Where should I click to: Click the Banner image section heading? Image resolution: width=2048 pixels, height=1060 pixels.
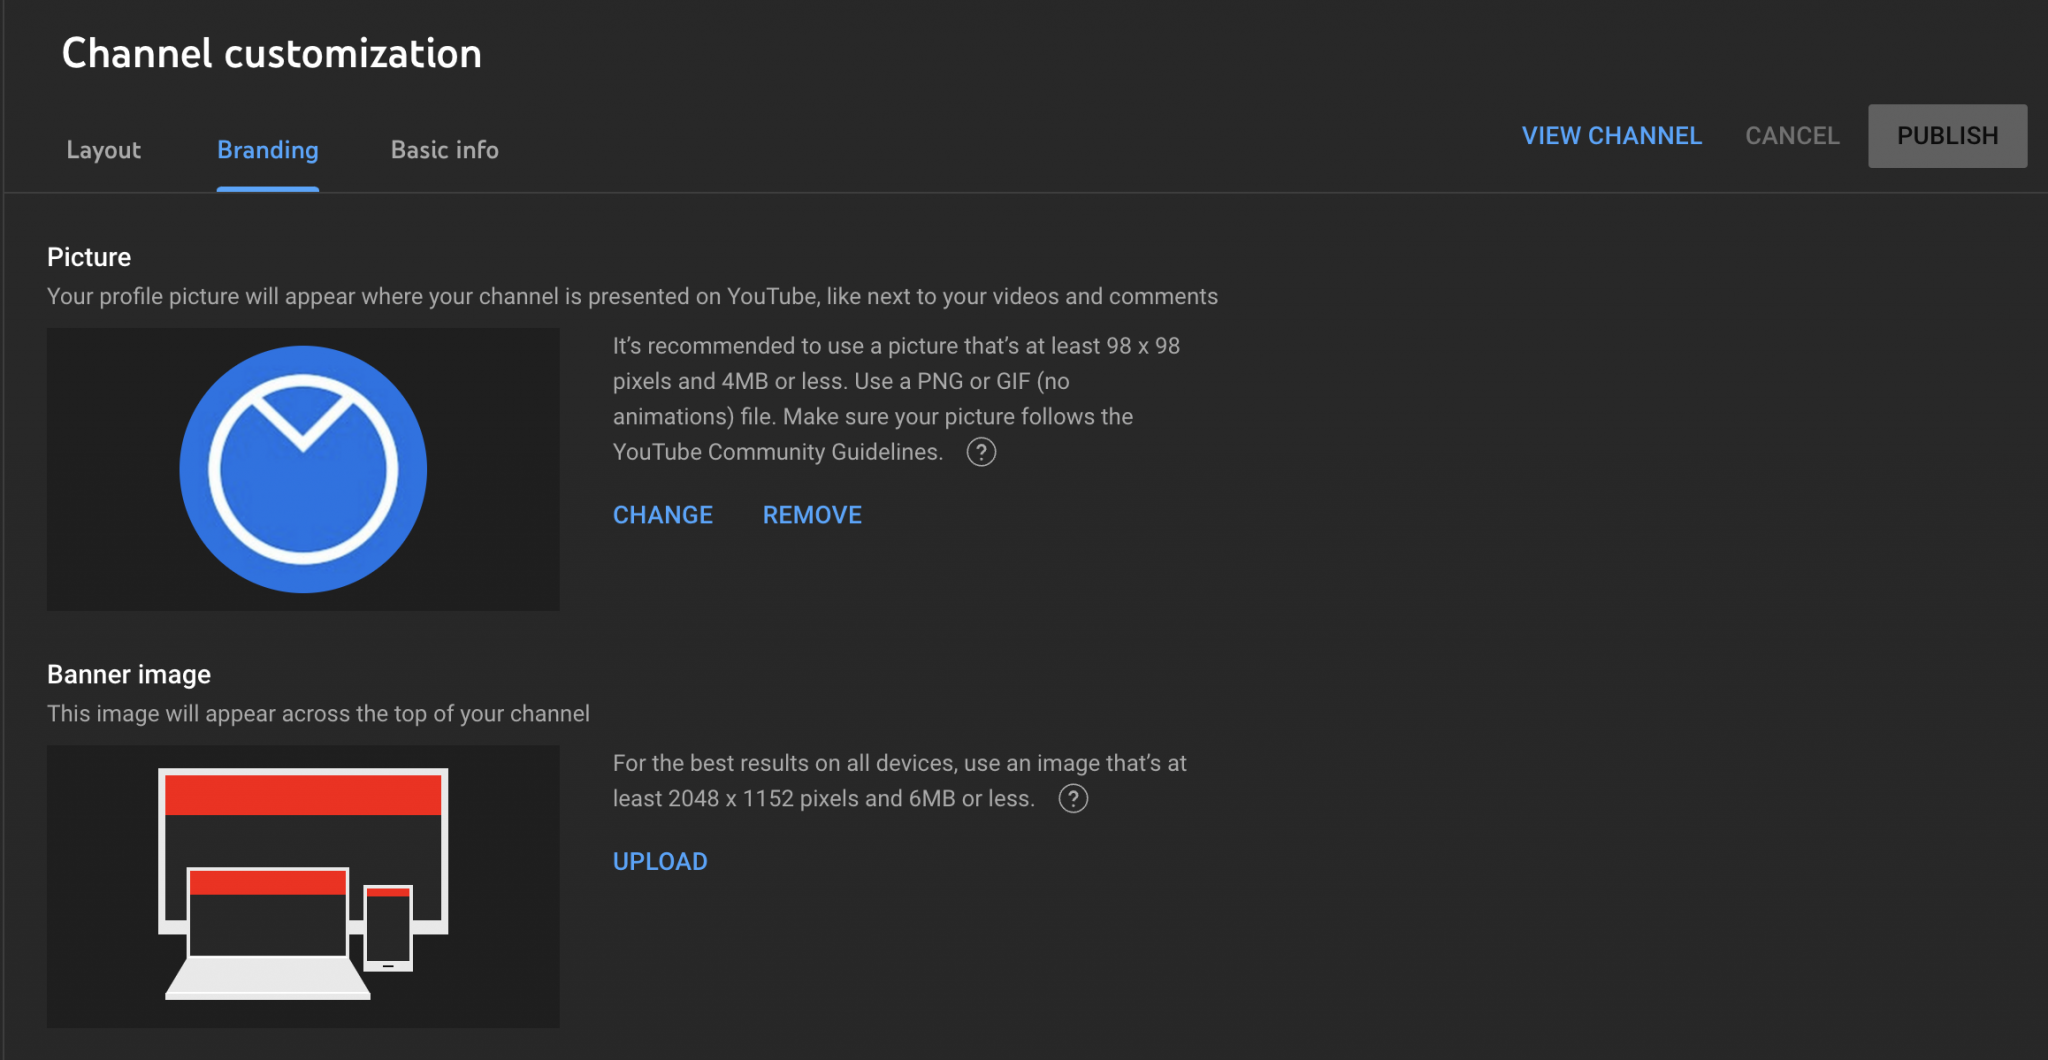[x=129, y=675]
